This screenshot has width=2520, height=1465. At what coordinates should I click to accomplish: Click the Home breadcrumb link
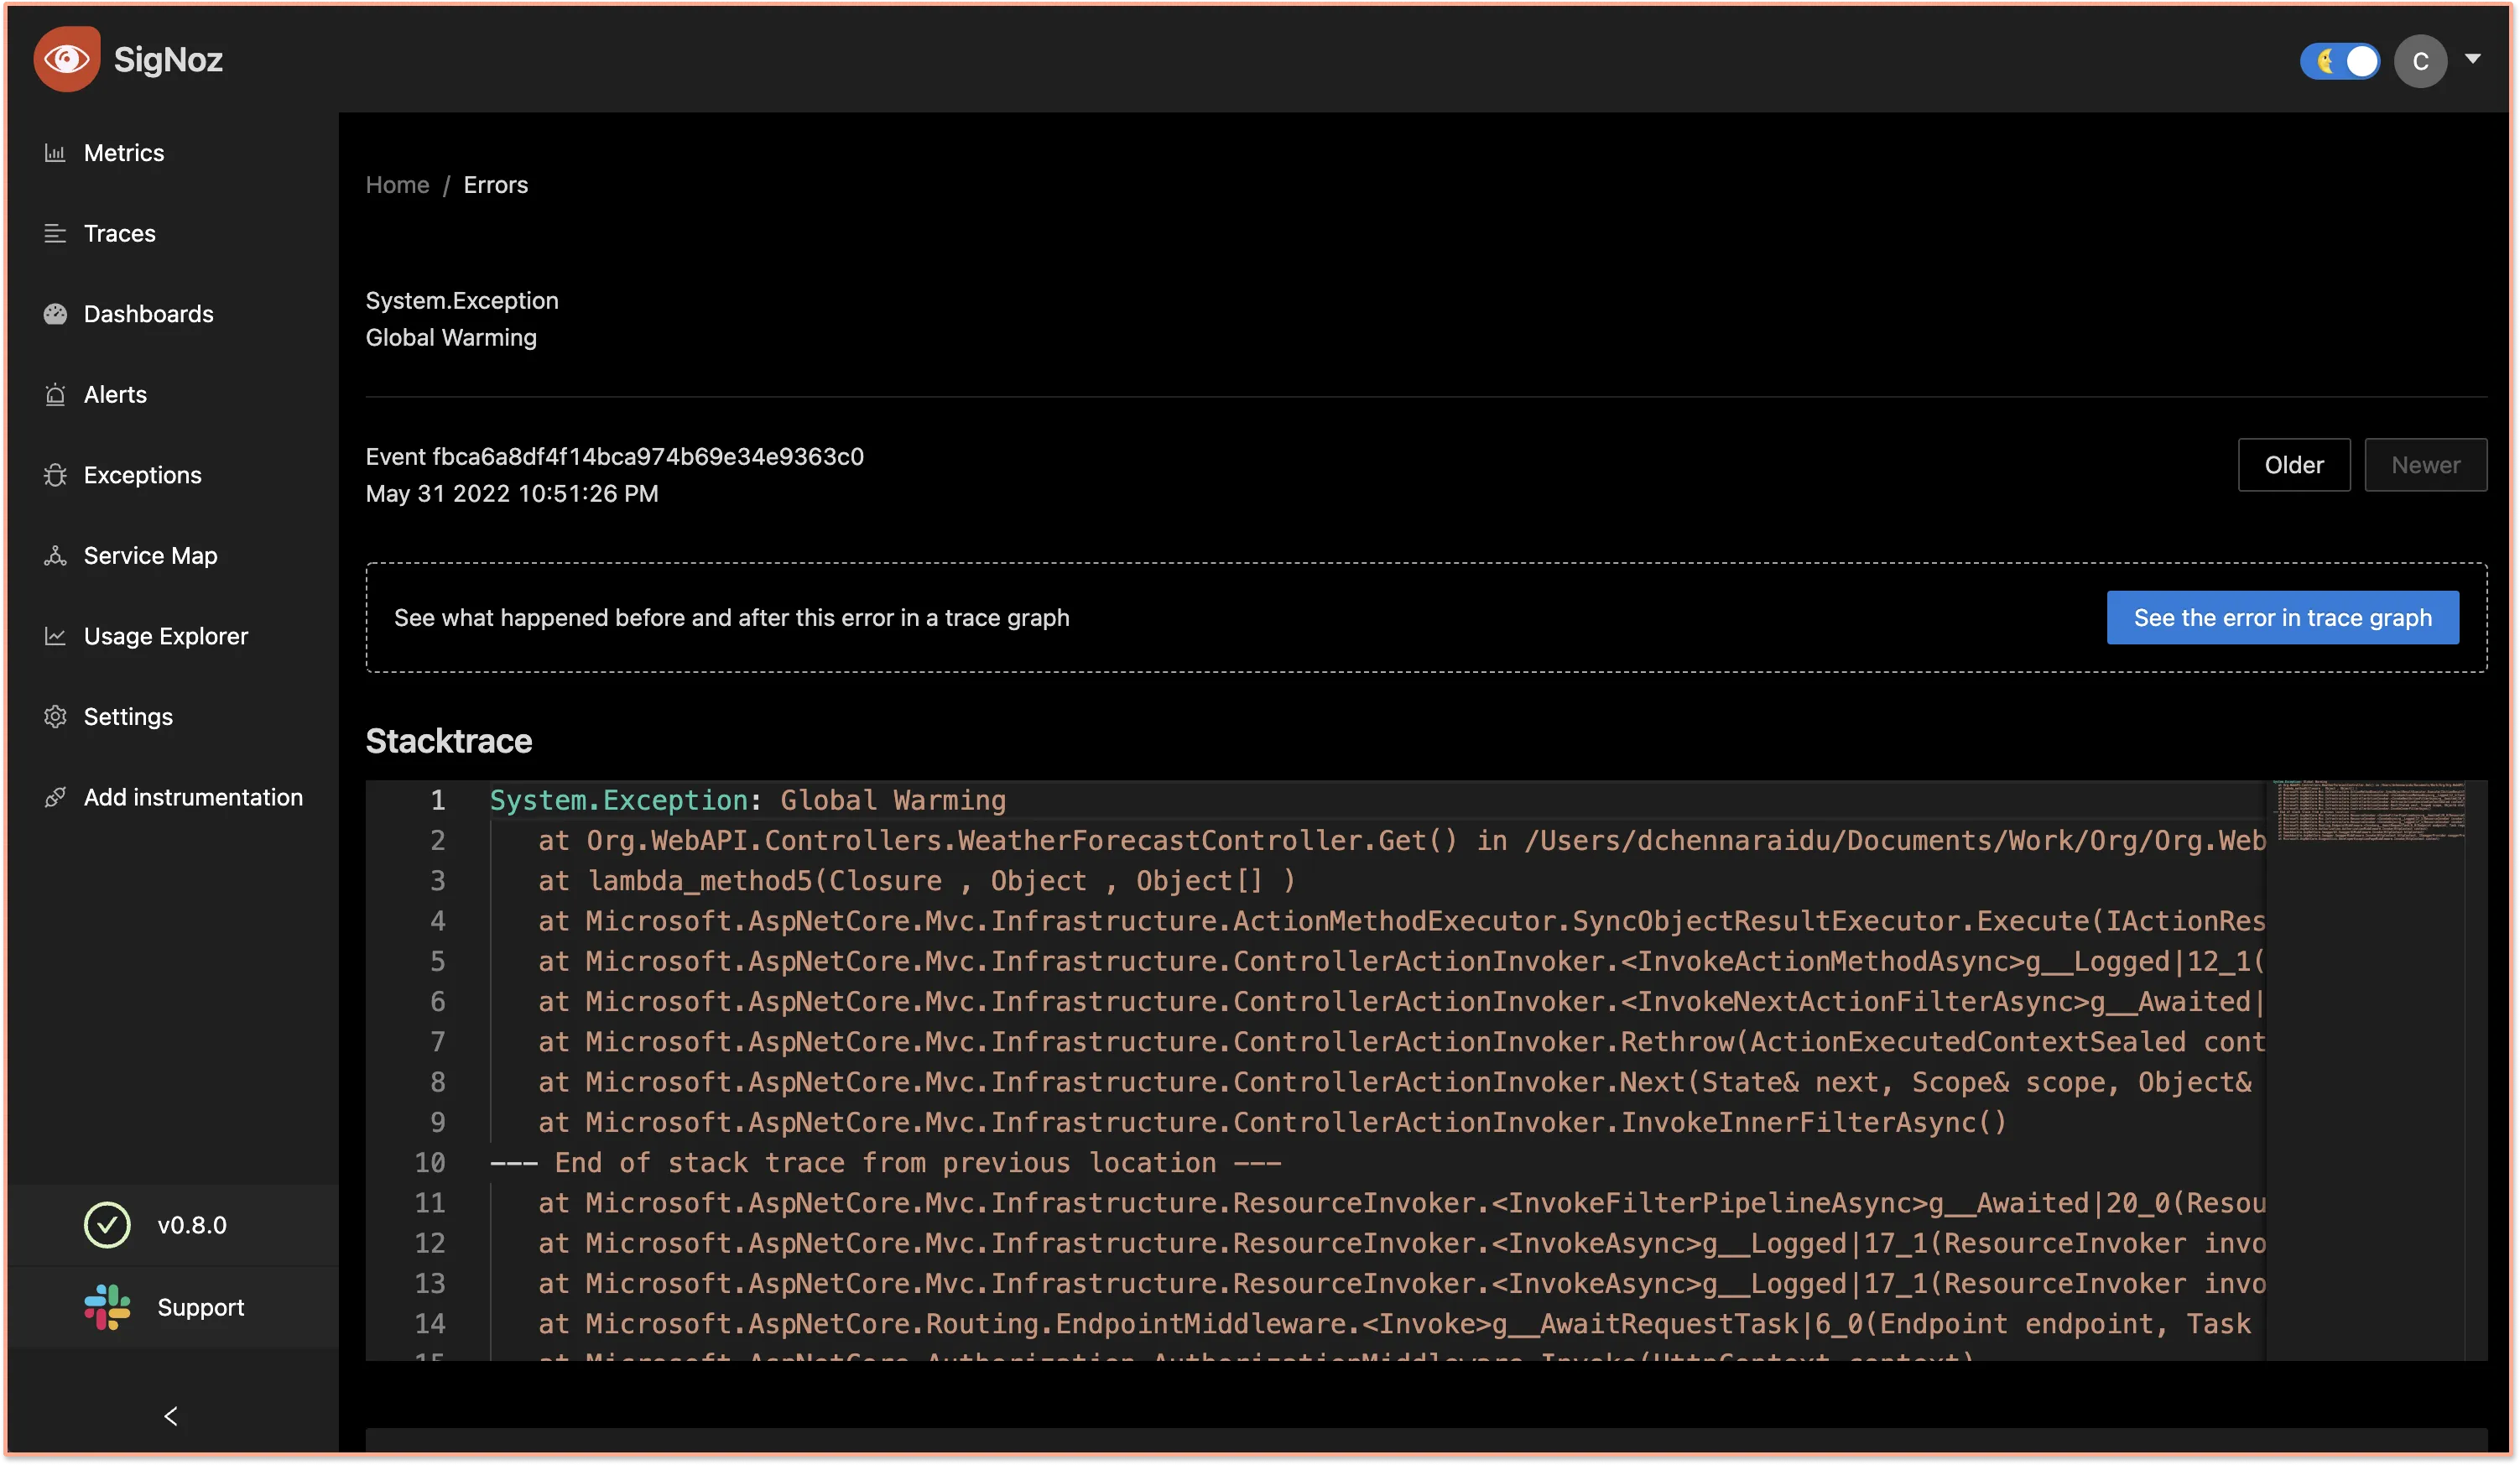397,185
